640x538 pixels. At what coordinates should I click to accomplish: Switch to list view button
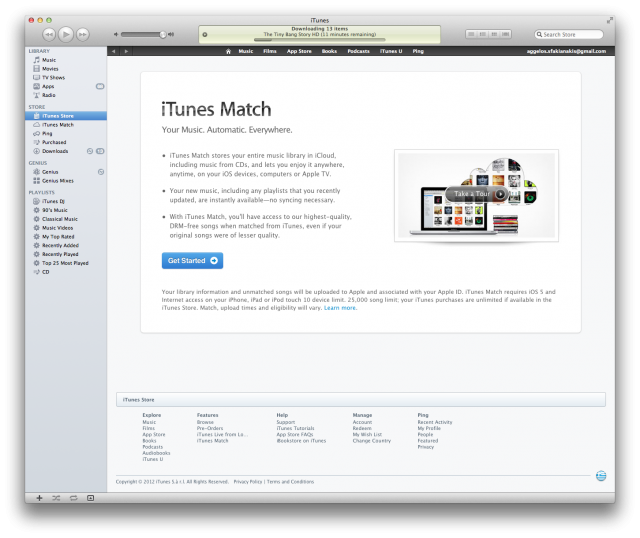coord(471,34)
